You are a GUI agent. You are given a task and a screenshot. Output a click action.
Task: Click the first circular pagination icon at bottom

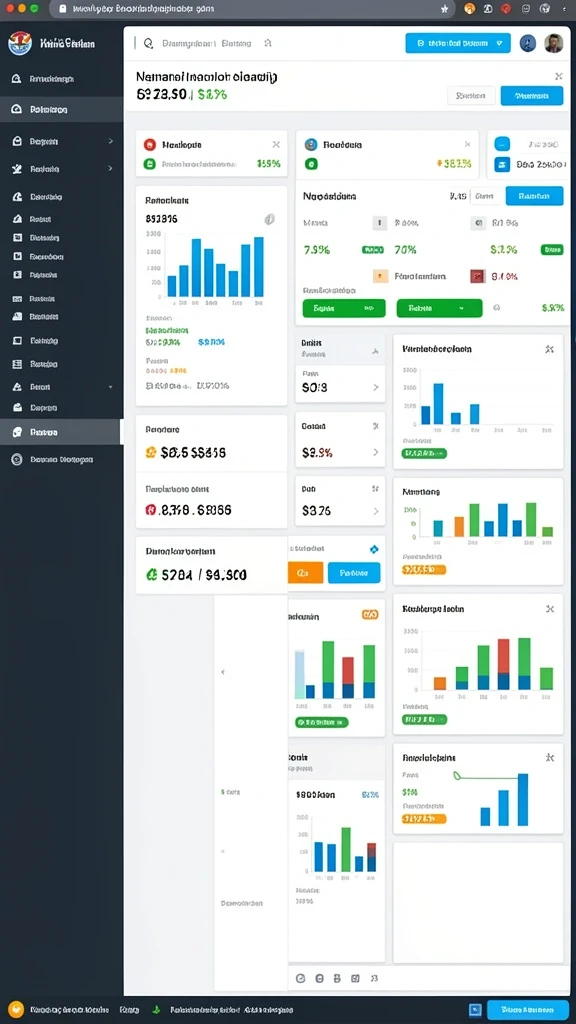[x=300, y=978]
